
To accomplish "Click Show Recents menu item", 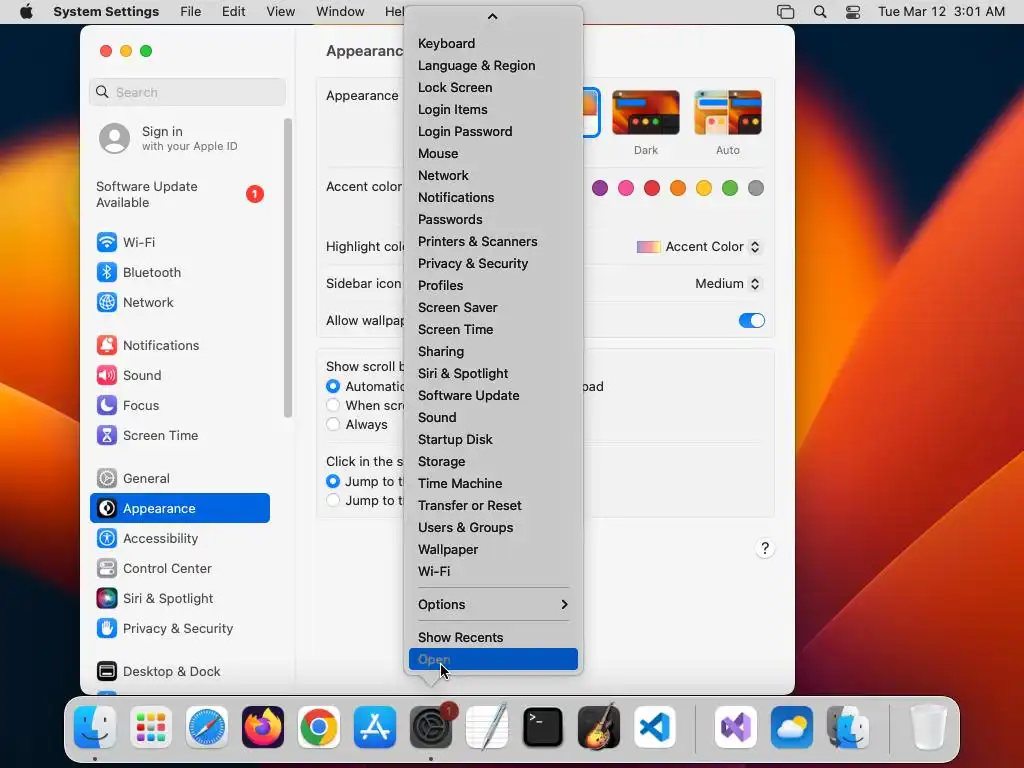I will pyautogui.click(x=493, y=637).
